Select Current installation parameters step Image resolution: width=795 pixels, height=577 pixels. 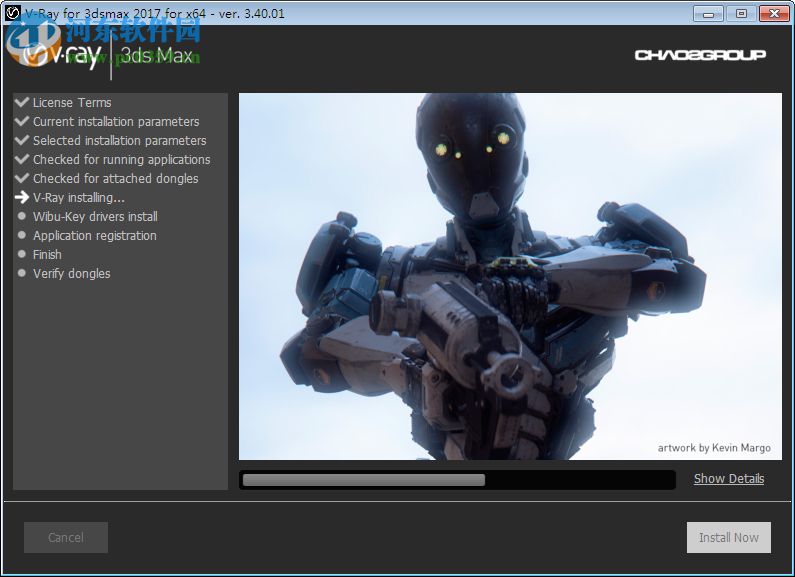click(116, 122)
